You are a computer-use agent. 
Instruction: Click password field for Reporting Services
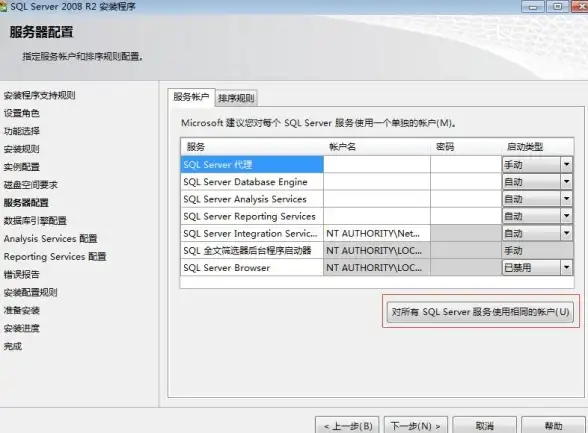(466, 216)
